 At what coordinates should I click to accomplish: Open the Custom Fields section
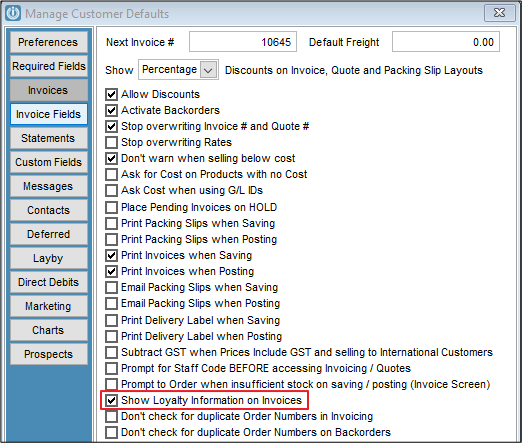48,162
